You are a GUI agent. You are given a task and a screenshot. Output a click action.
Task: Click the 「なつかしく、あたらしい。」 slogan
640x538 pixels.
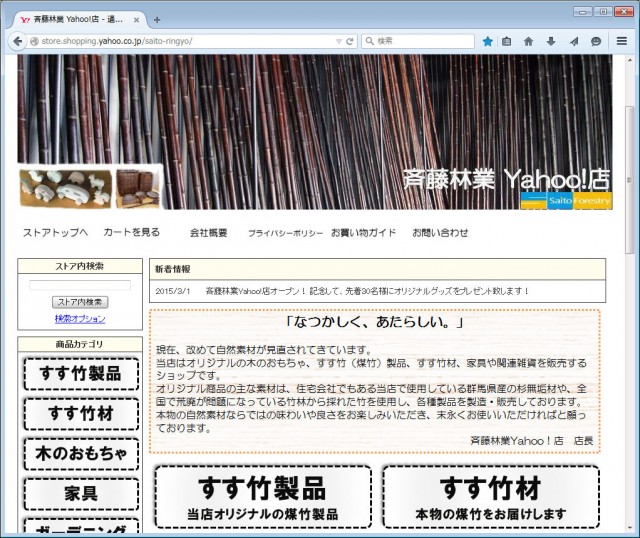tap(375, 322)
